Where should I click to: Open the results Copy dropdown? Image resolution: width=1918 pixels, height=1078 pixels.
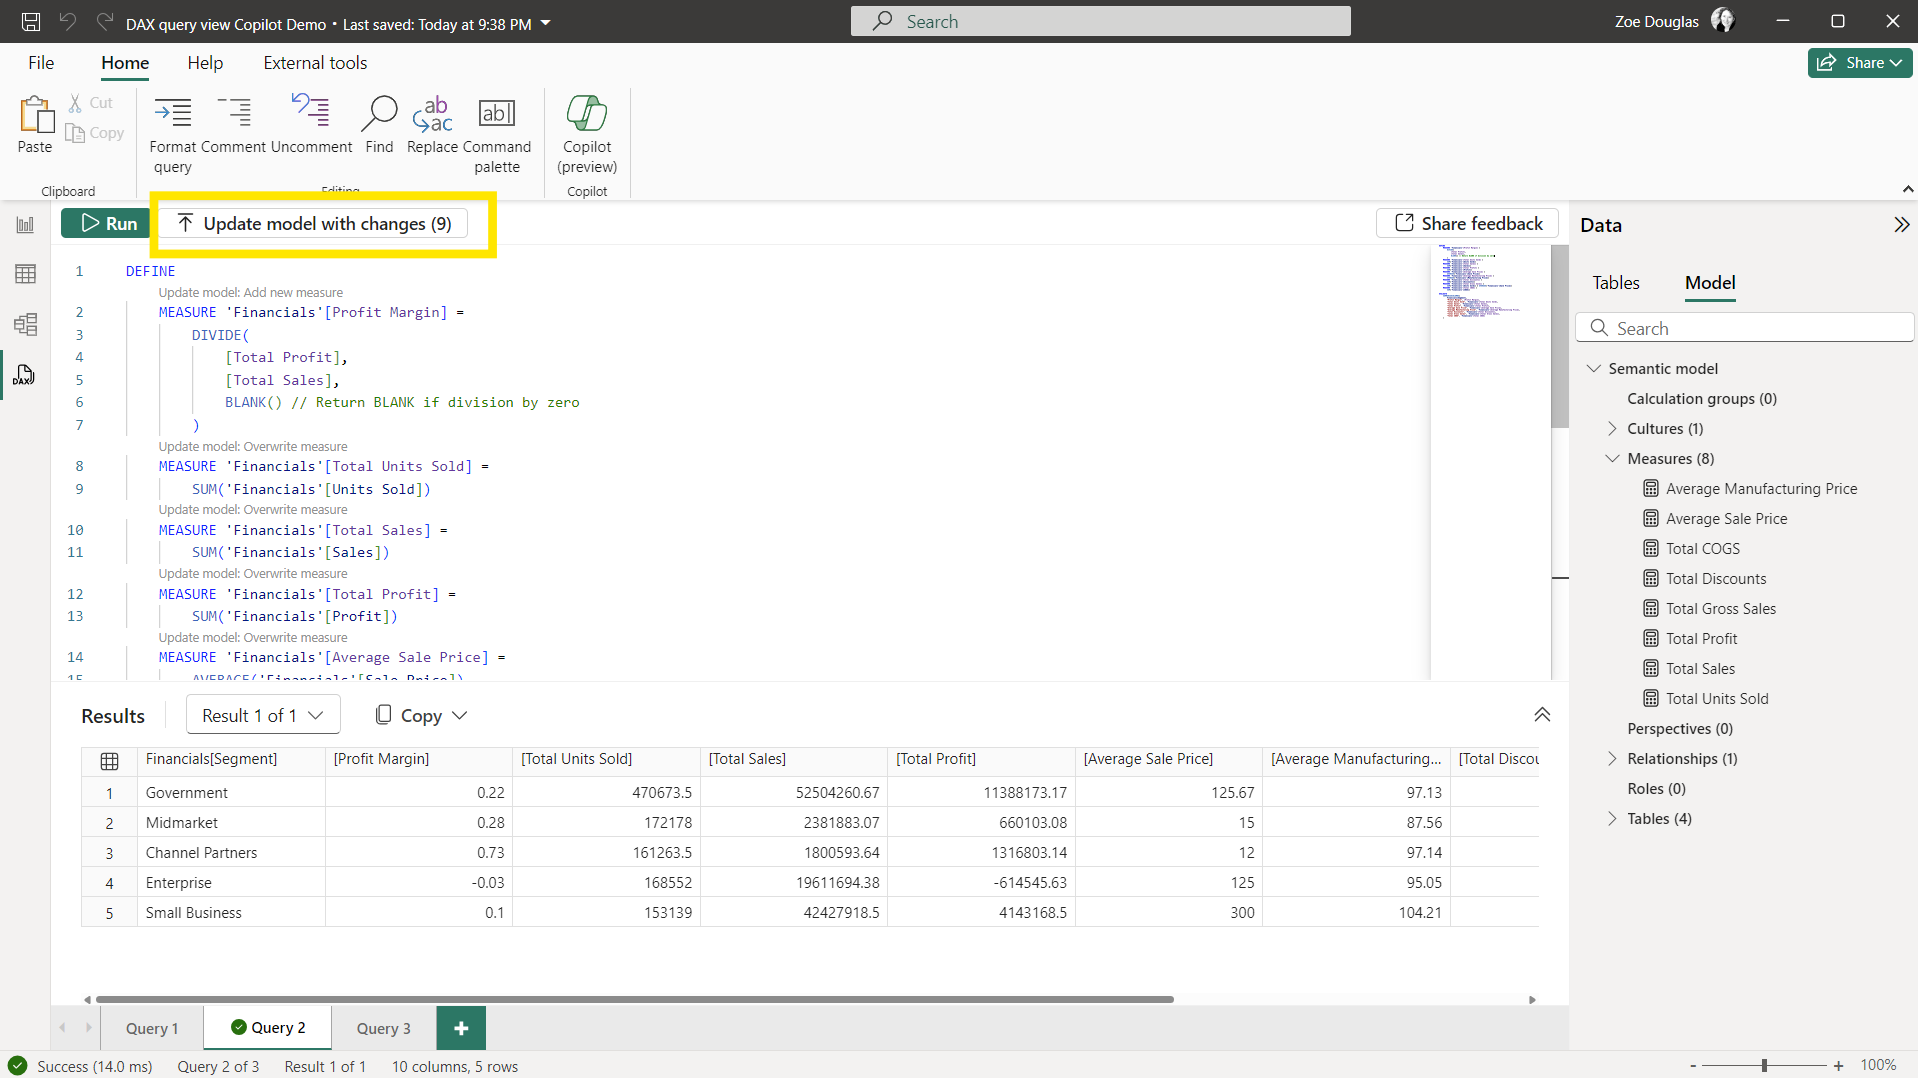tap(421, 715)
